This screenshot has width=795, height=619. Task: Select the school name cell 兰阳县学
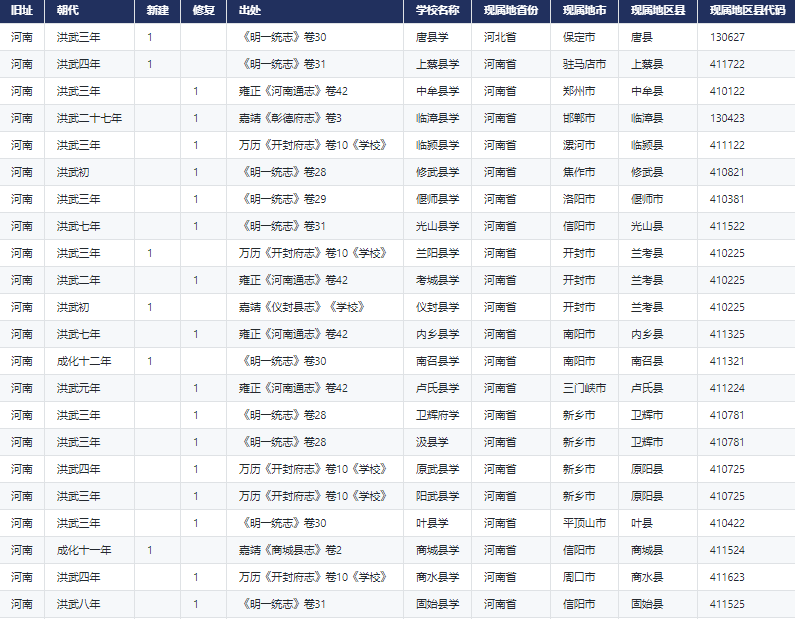[438, 253]
